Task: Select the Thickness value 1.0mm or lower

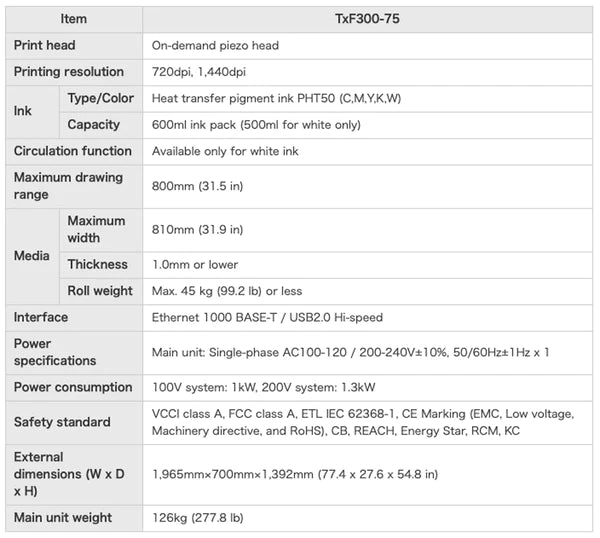Action: coord(195,265)
